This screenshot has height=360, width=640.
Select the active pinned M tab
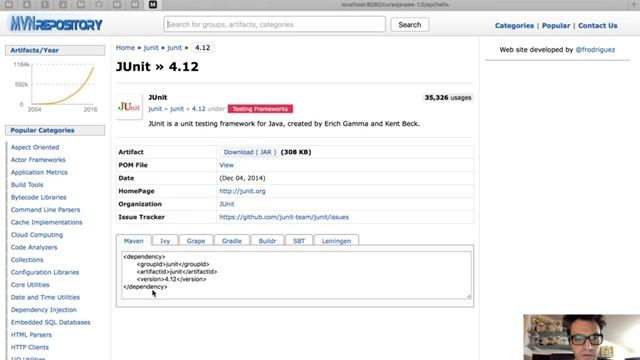tap(153, 4)
